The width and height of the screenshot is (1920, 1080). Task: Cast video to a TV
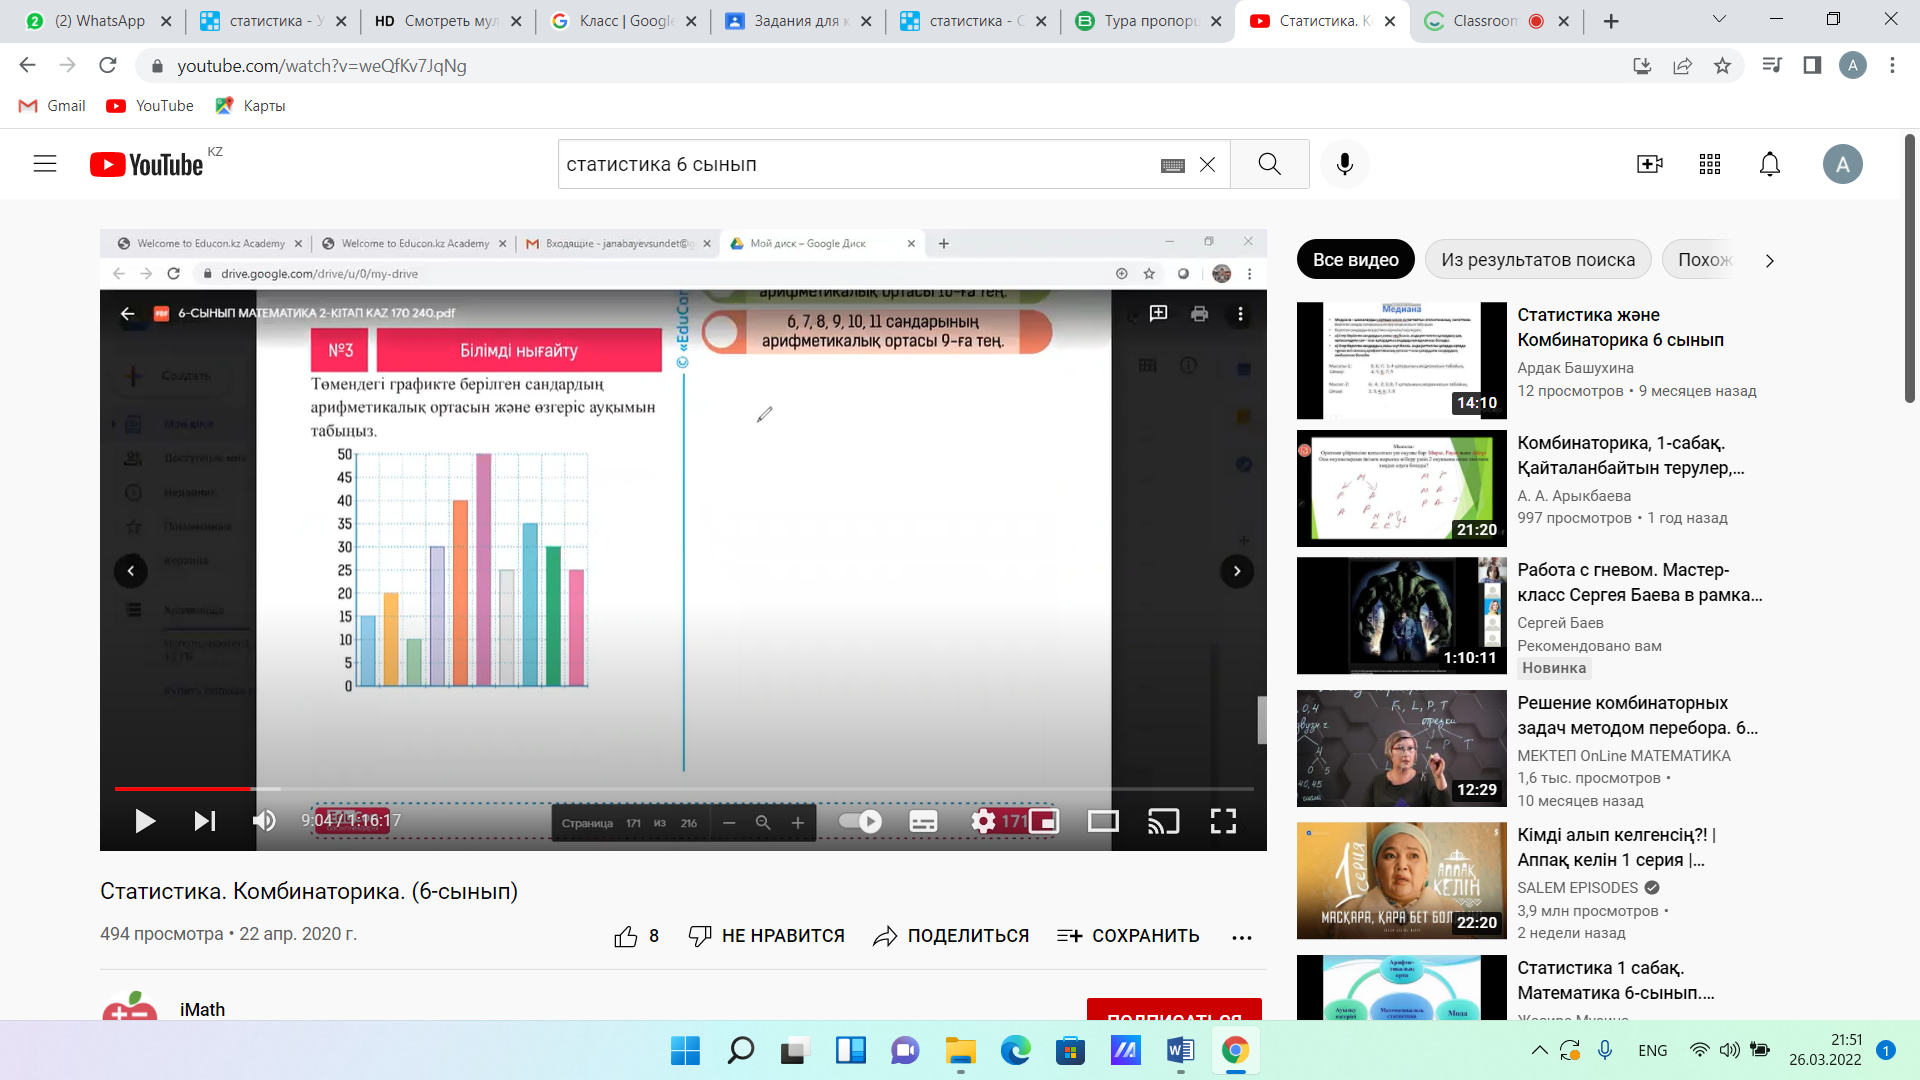click(x=1163, y=822)
